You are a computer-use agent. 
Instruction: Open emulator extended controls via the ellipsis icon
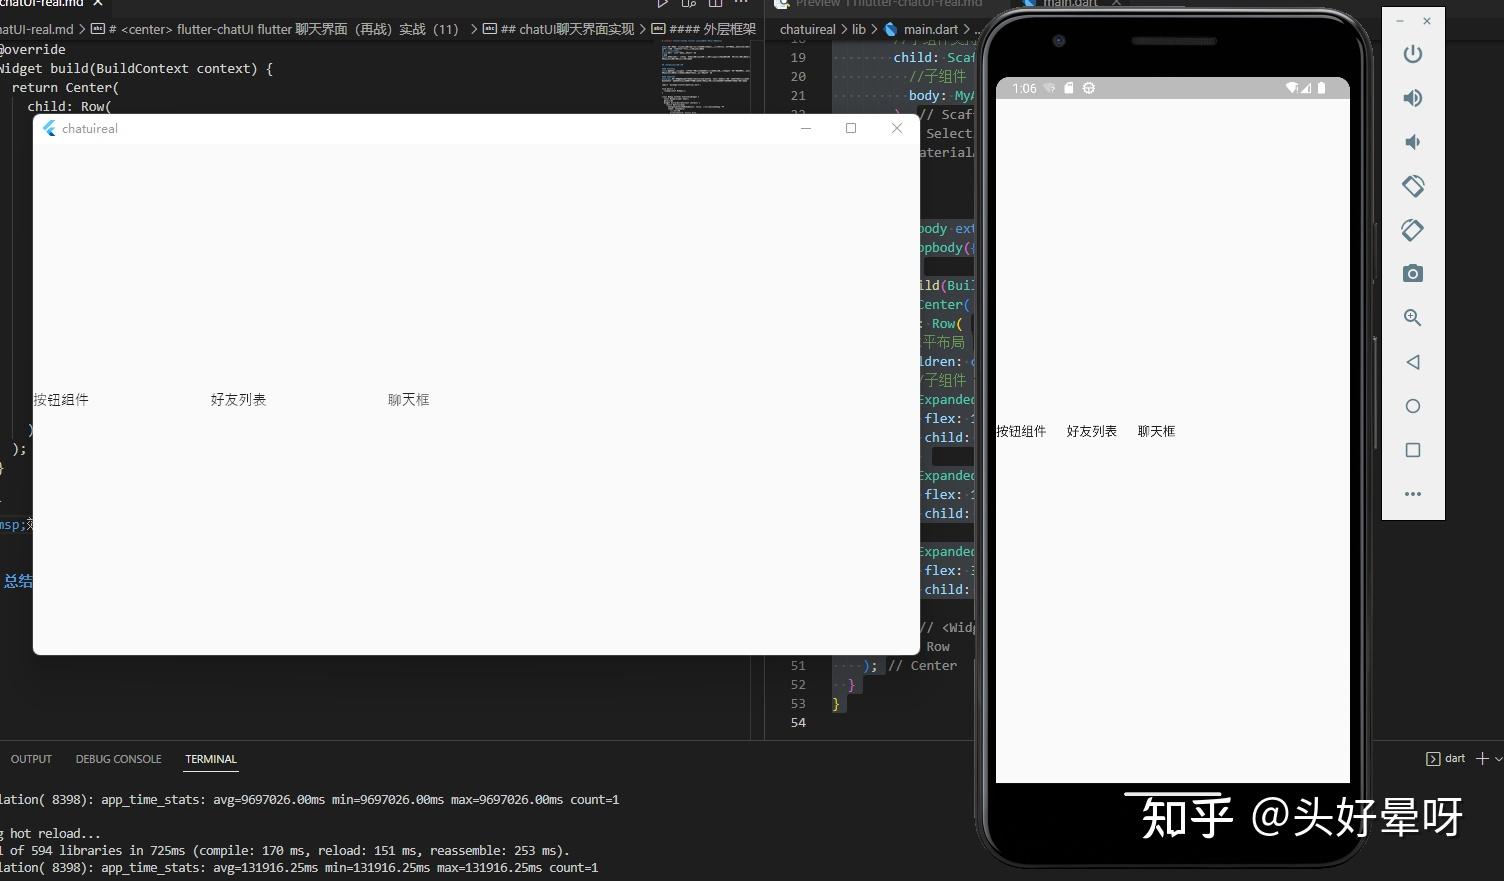pos(1412,494)
